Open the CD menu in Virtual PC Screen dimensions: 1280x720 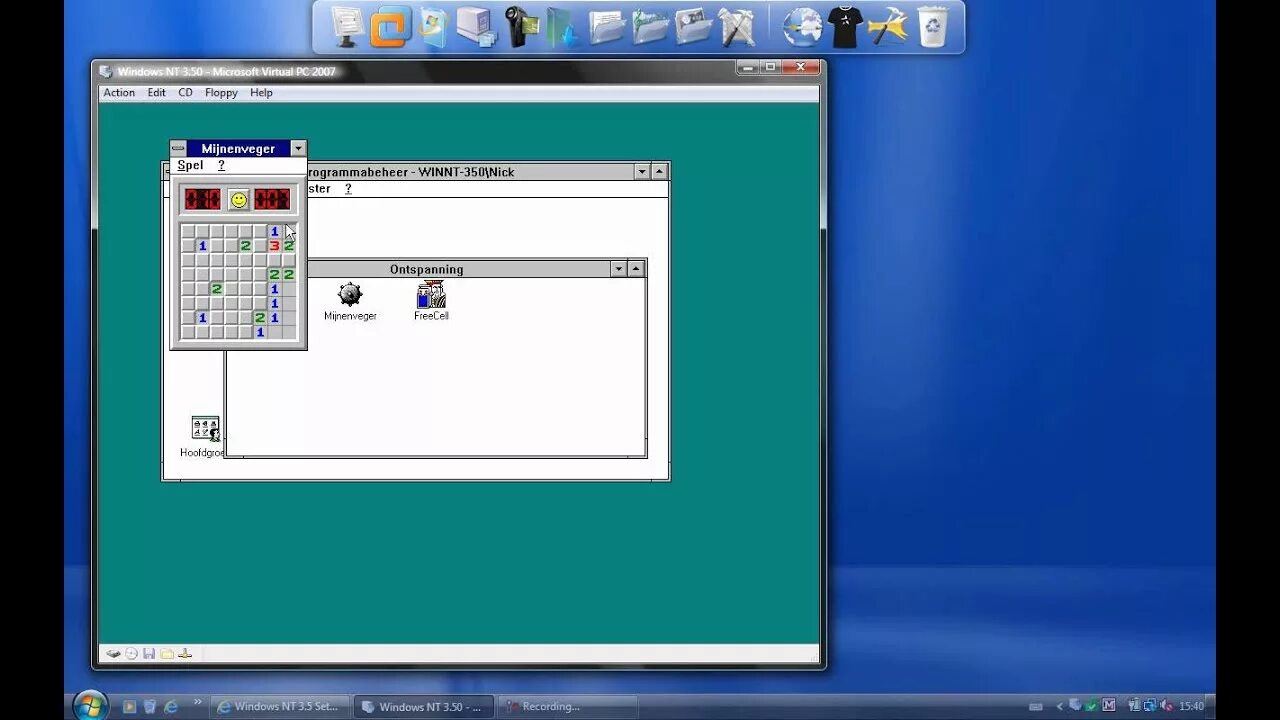(x=185, y=93)
